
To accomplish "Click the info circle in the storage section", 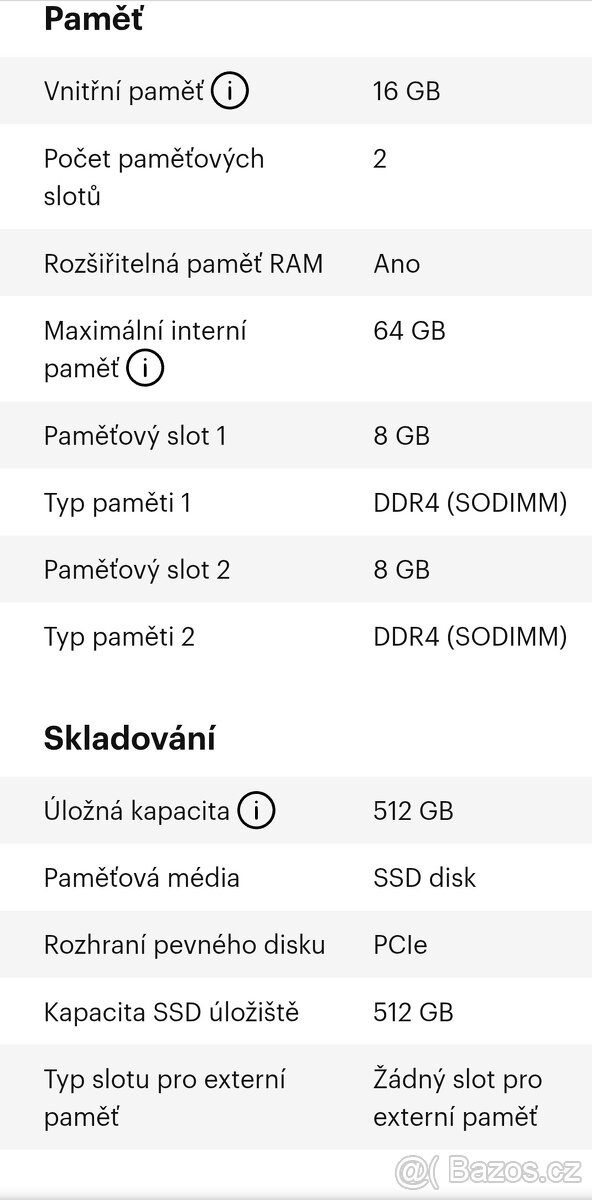I will (257, 810).
